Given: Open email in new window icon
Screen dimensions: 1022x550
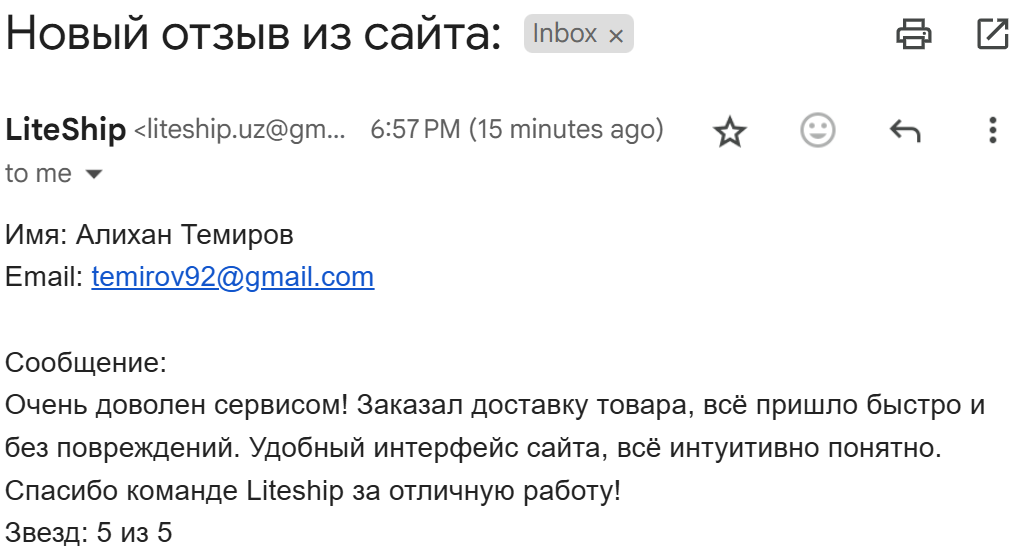Looking at the screenshot, I should 993,34.
